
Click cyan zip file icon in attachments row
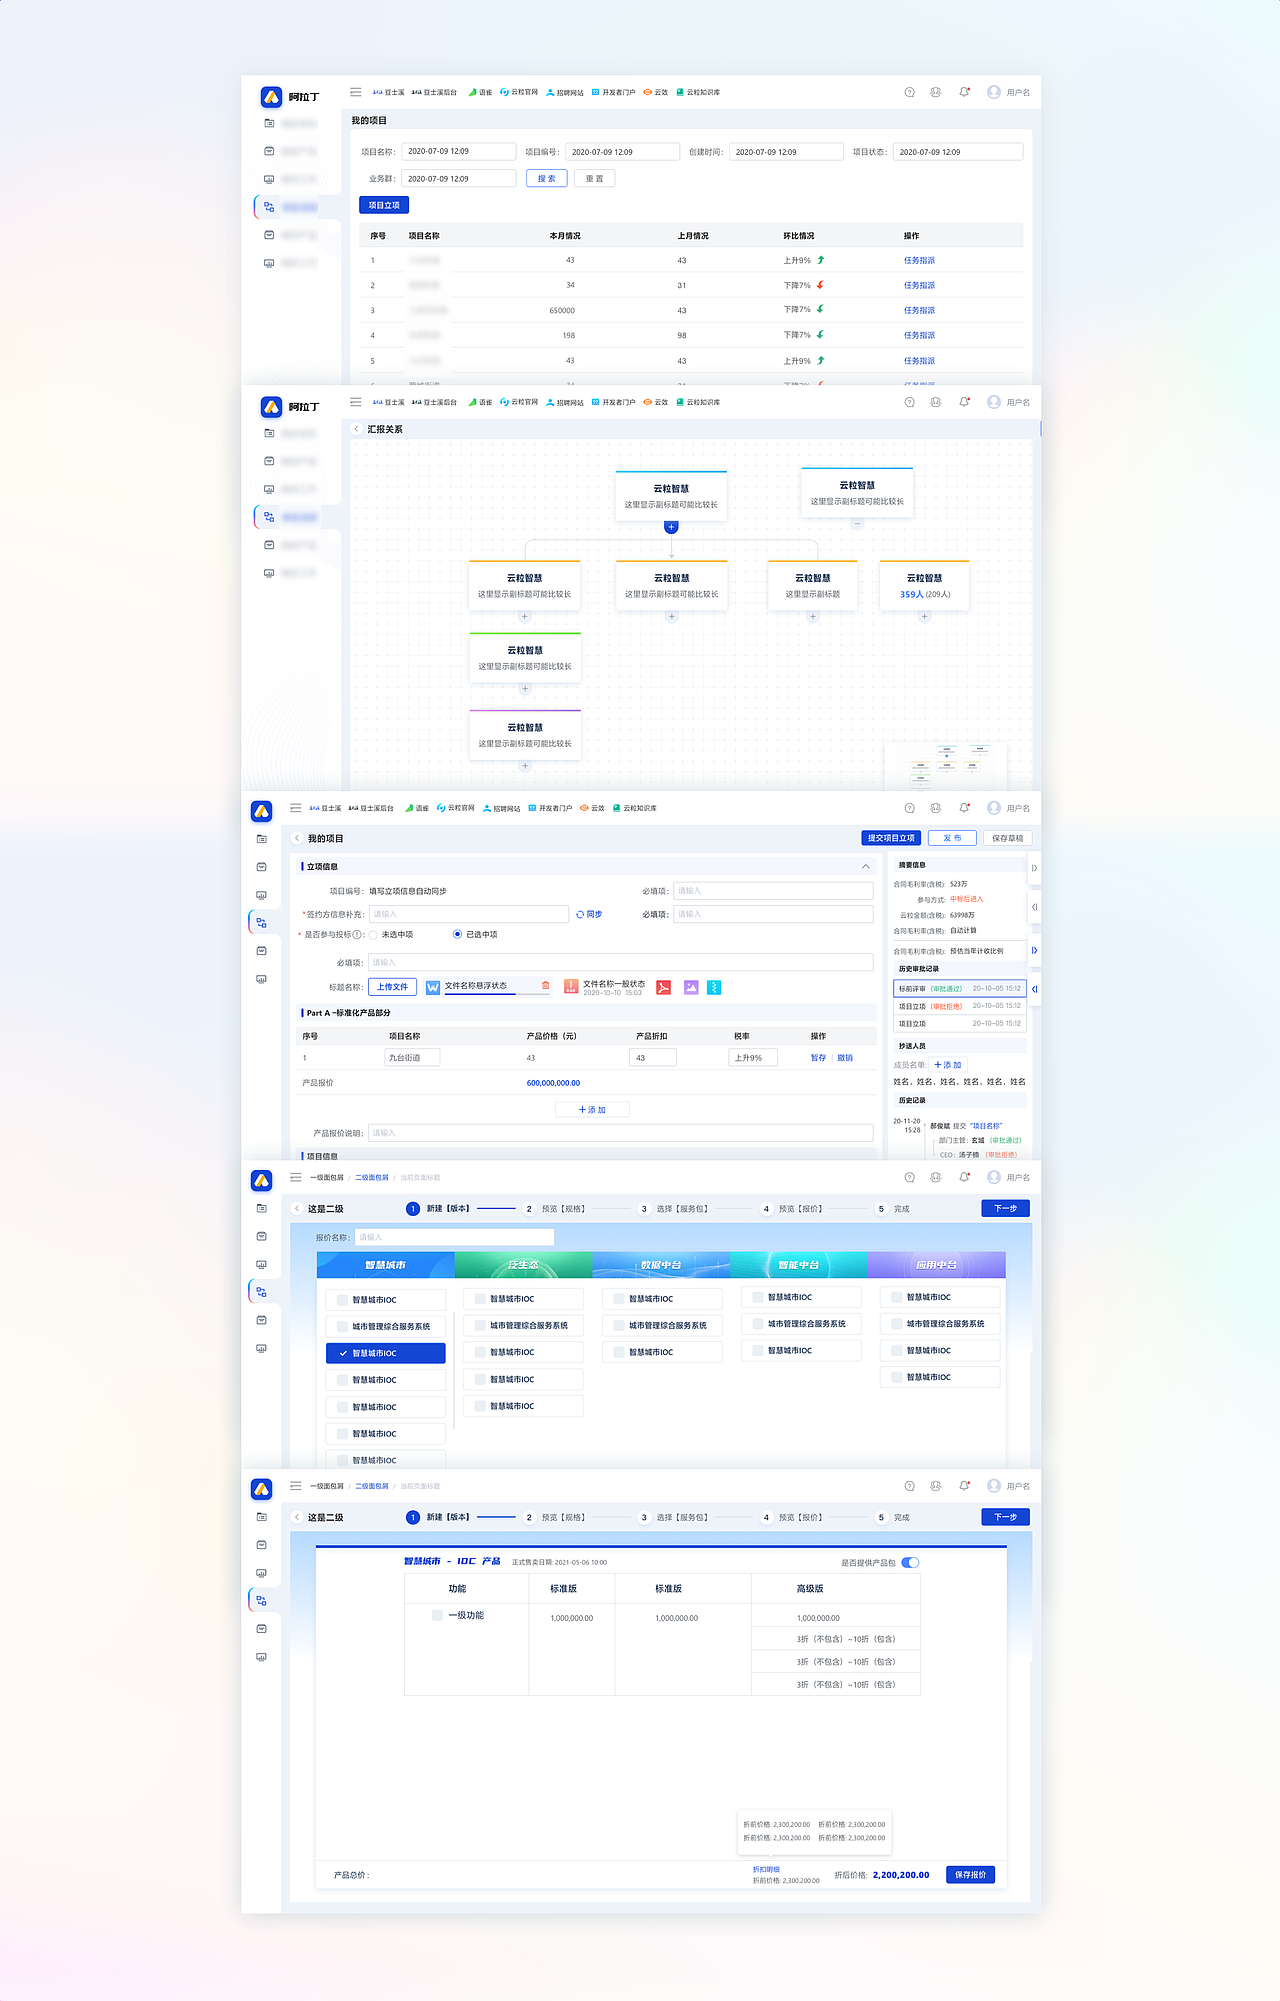click(714, 988)
